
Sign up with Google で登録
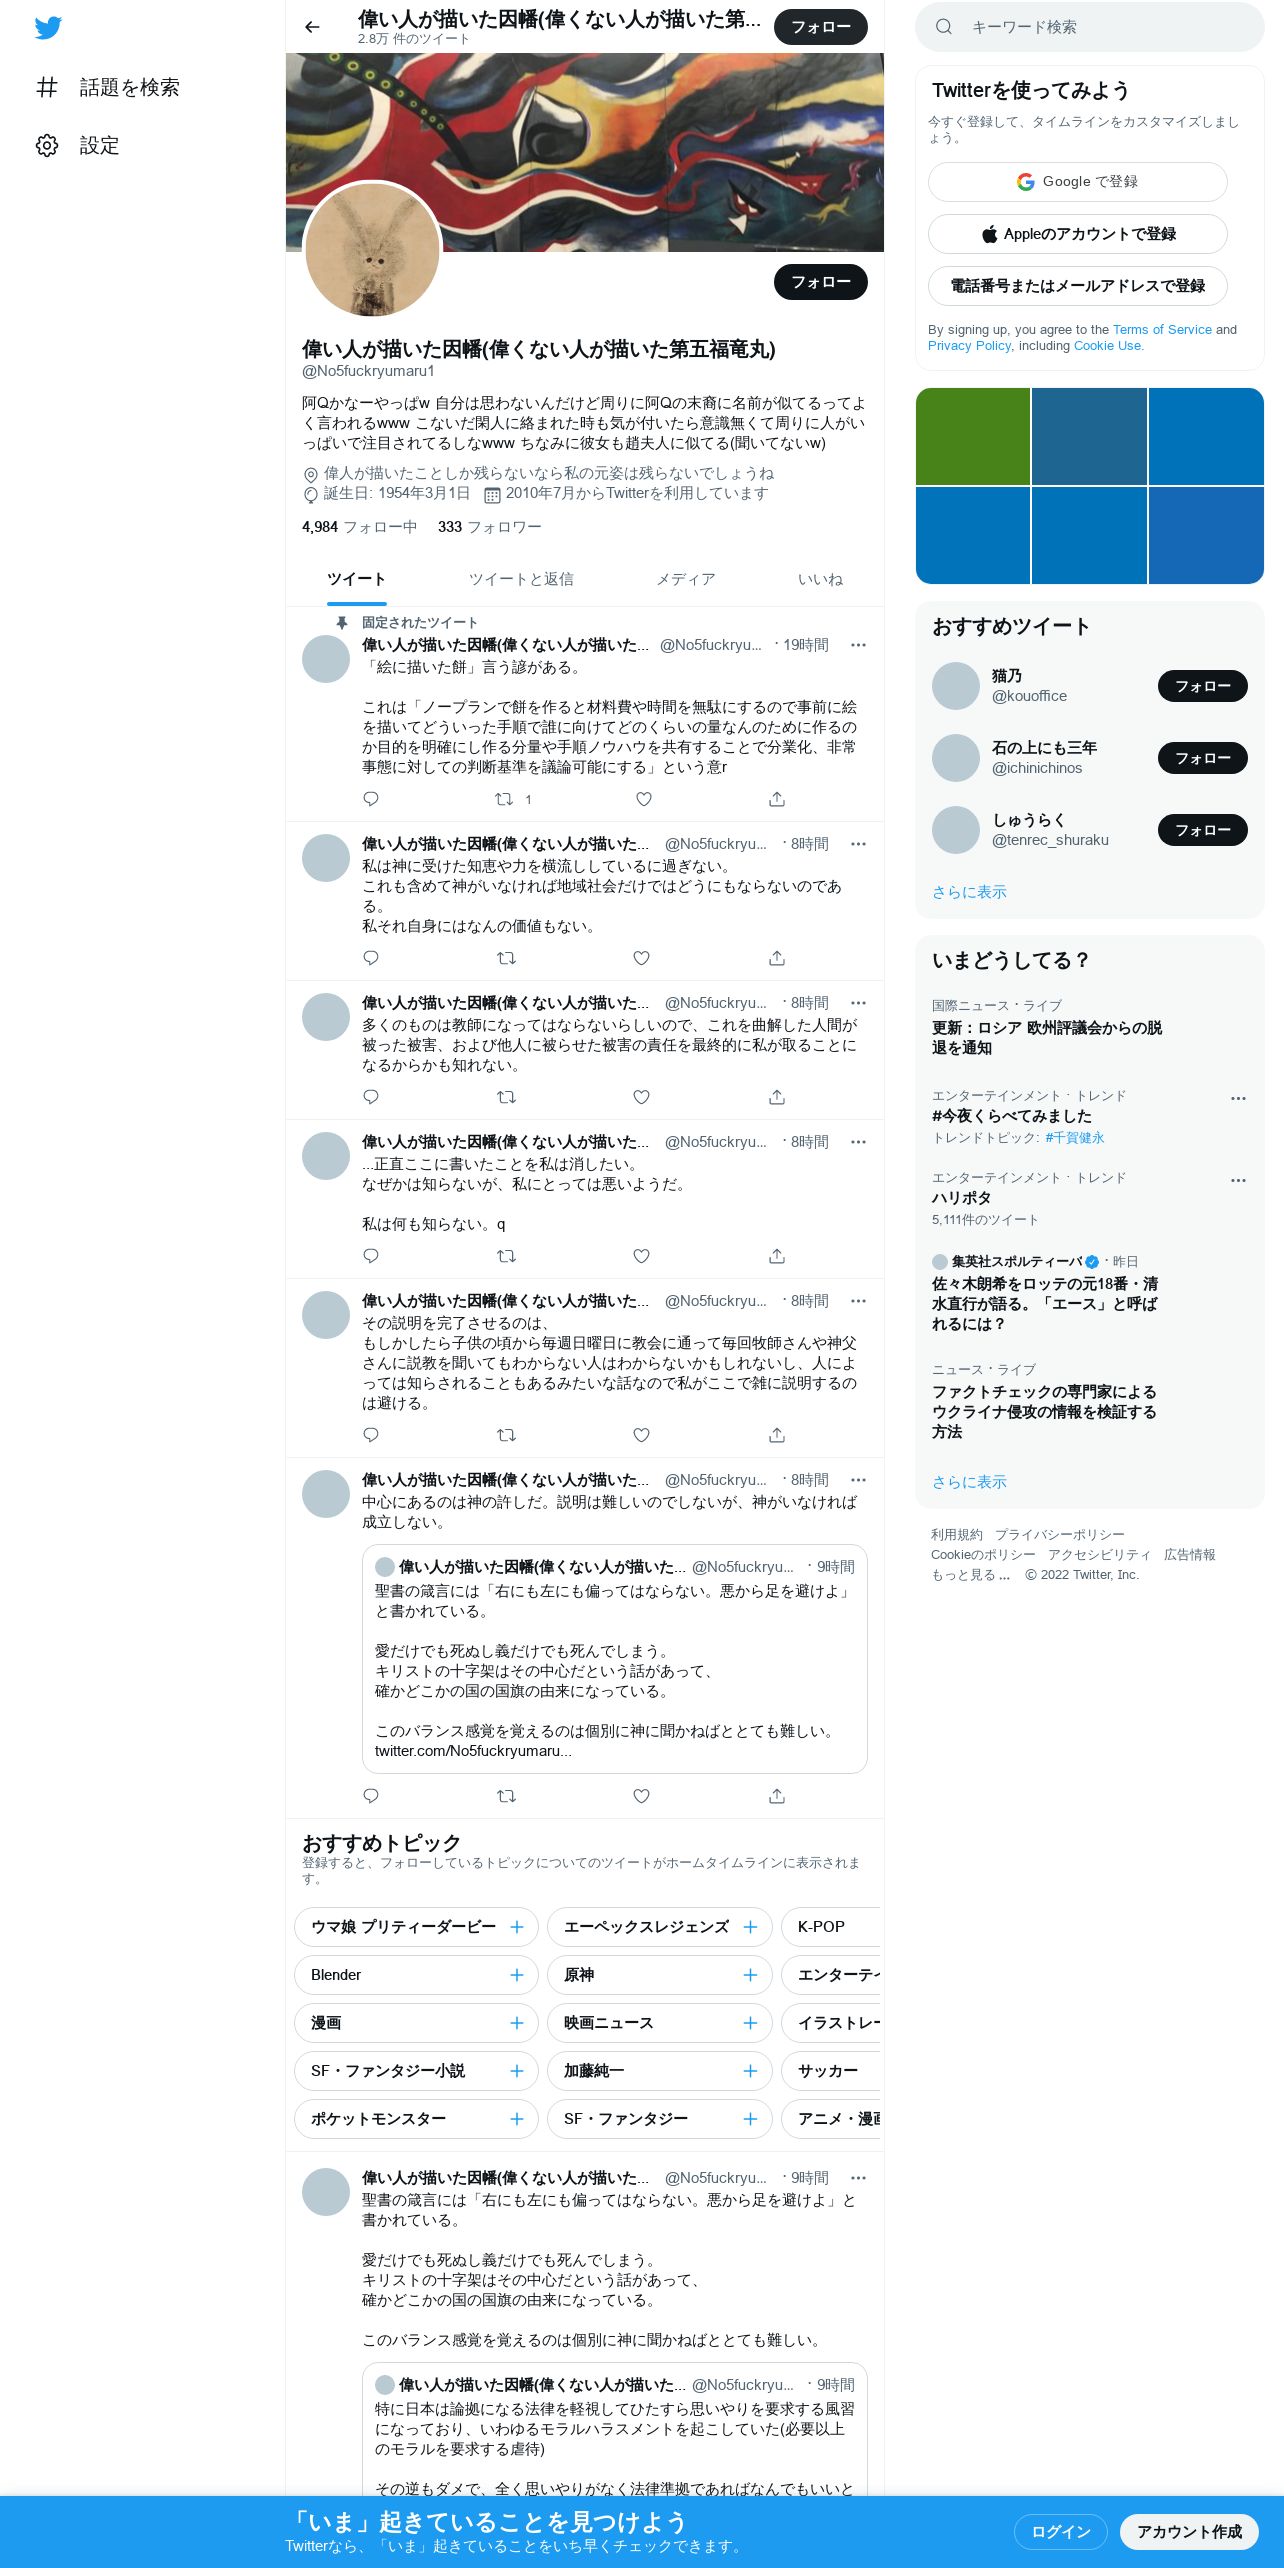click(x=1078, y=182)
